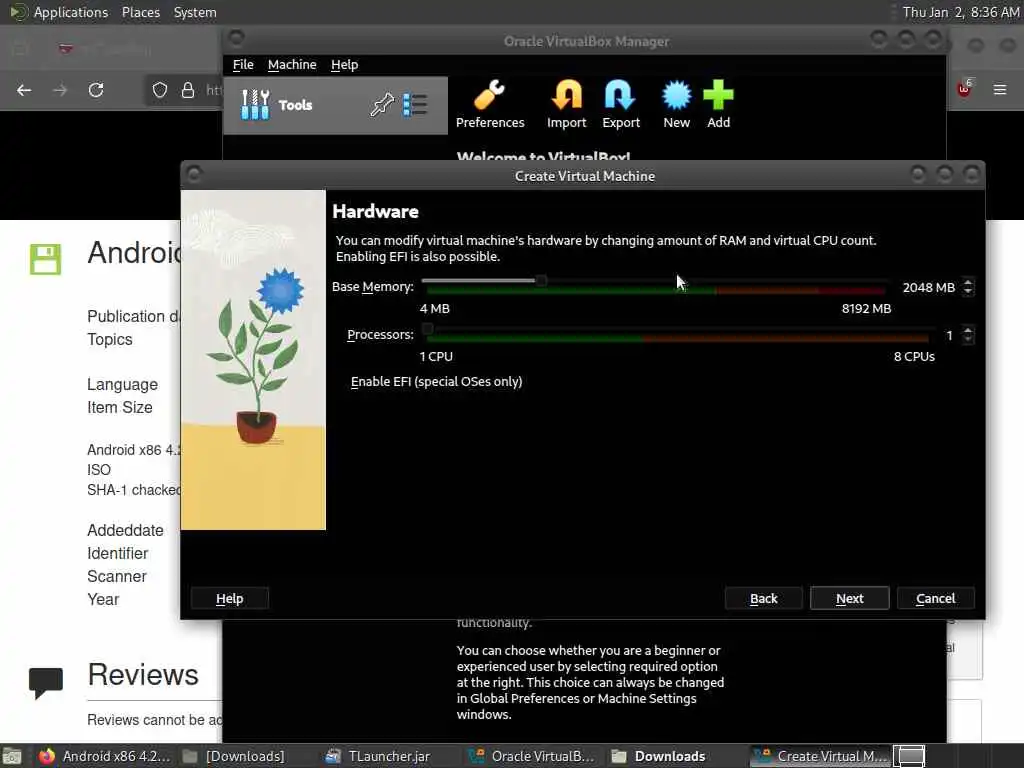Click the Reviews speech bubble icon
The width and height of the screenshot is (1024, 768).
[46, 682]
